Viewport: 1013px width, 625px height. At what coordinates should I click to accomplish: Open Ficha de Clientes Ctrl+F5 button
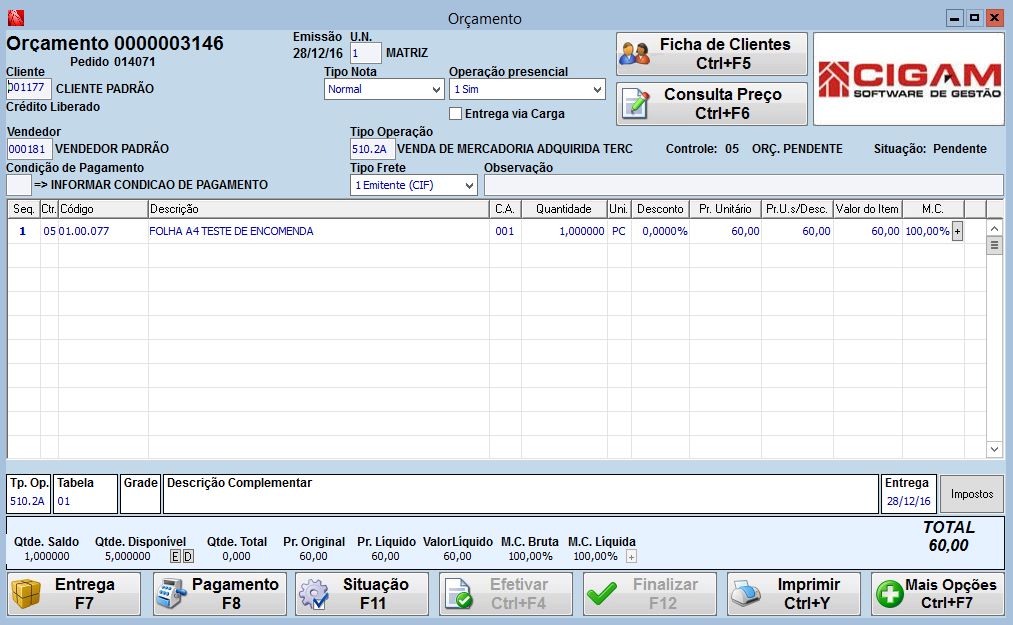(712, 54)
